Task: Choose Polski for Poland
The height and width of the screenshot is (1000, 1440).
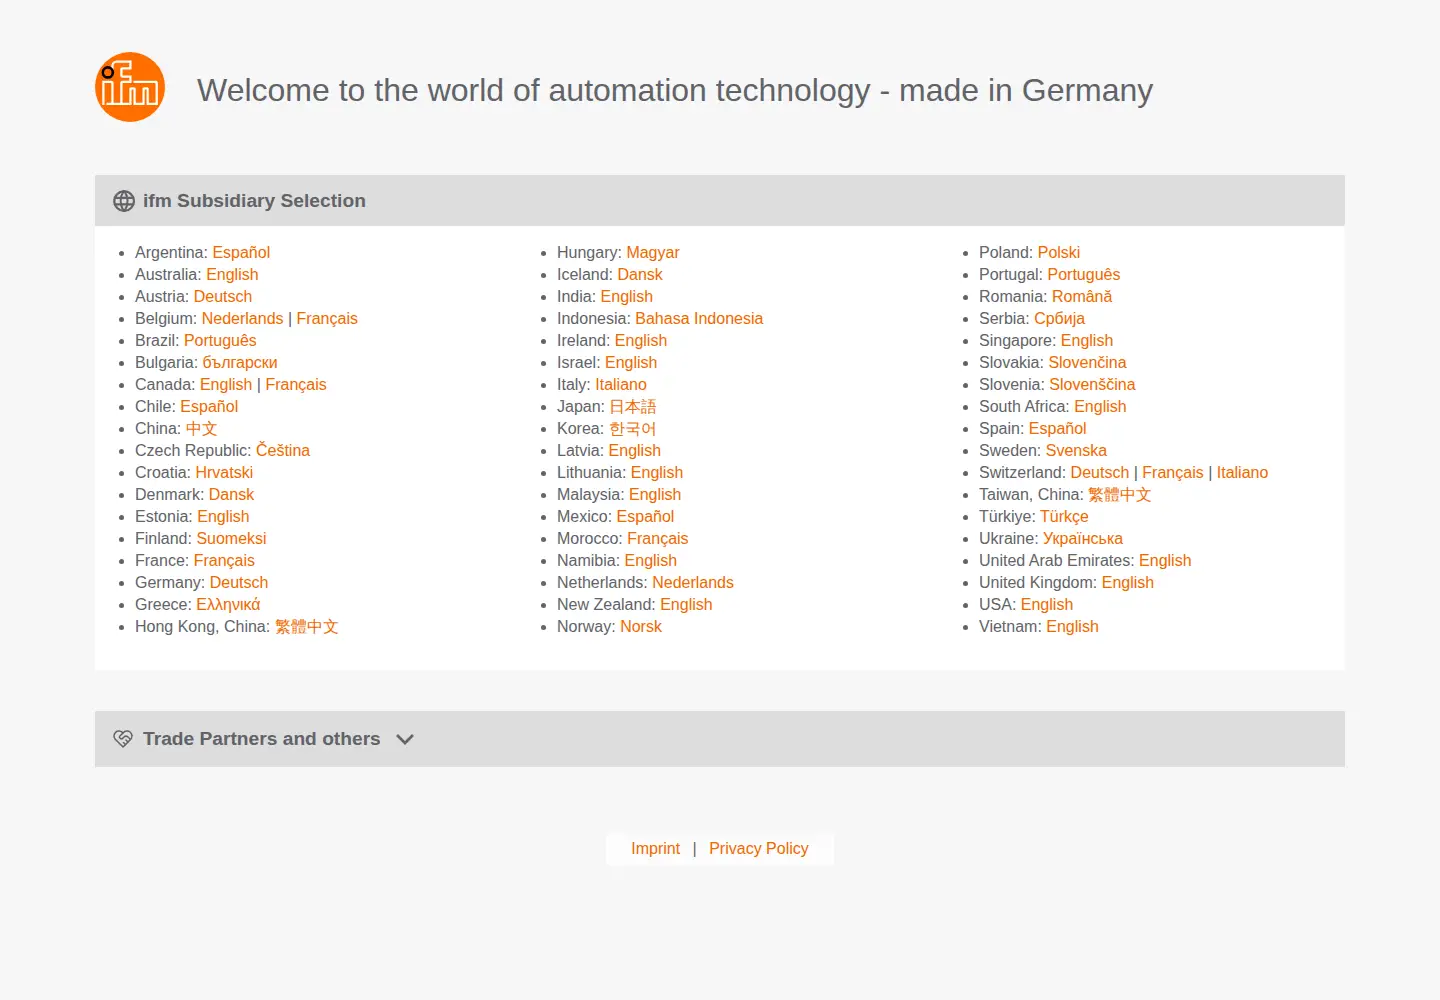Action: click(1059, 252)
